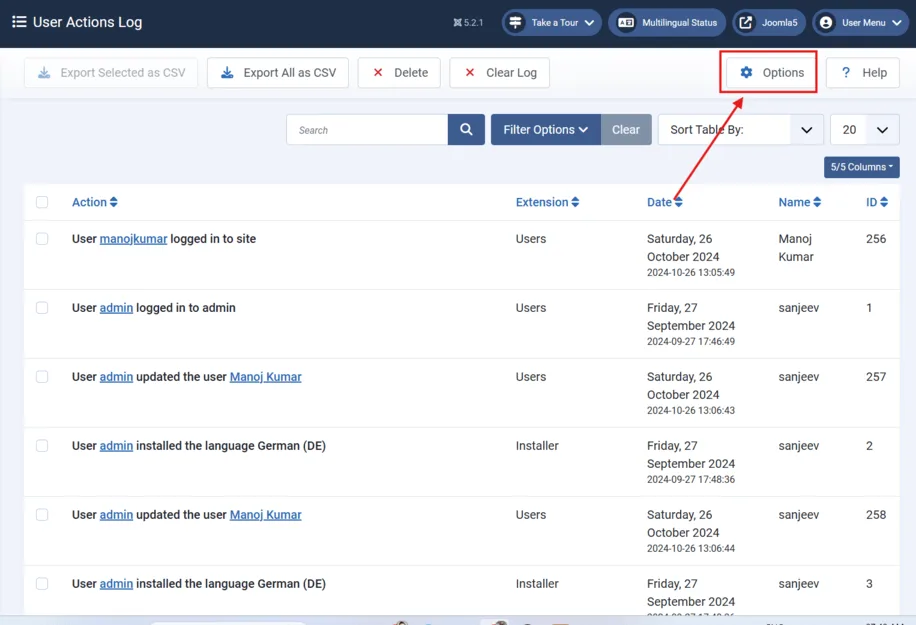Click the sort arrows icon next to Extension

[x=575, y=202]
